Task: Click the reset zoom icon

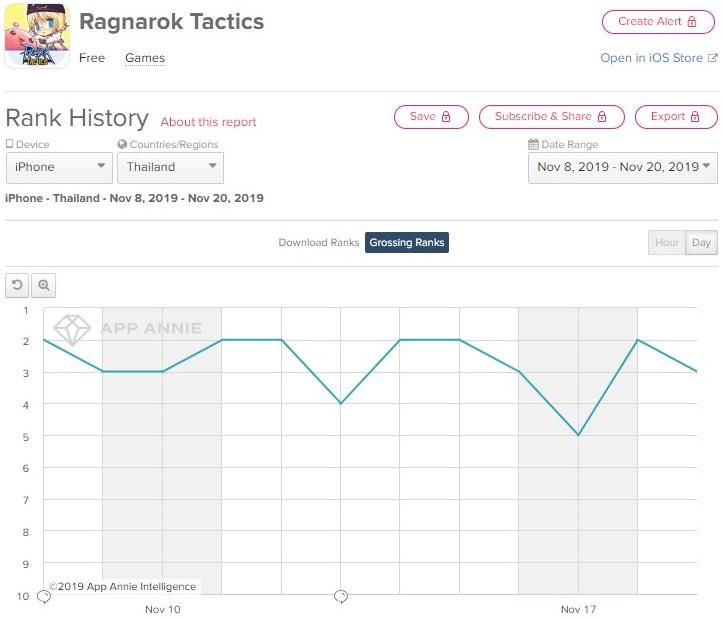Action: pyautogui.click(x=17, y=285)
